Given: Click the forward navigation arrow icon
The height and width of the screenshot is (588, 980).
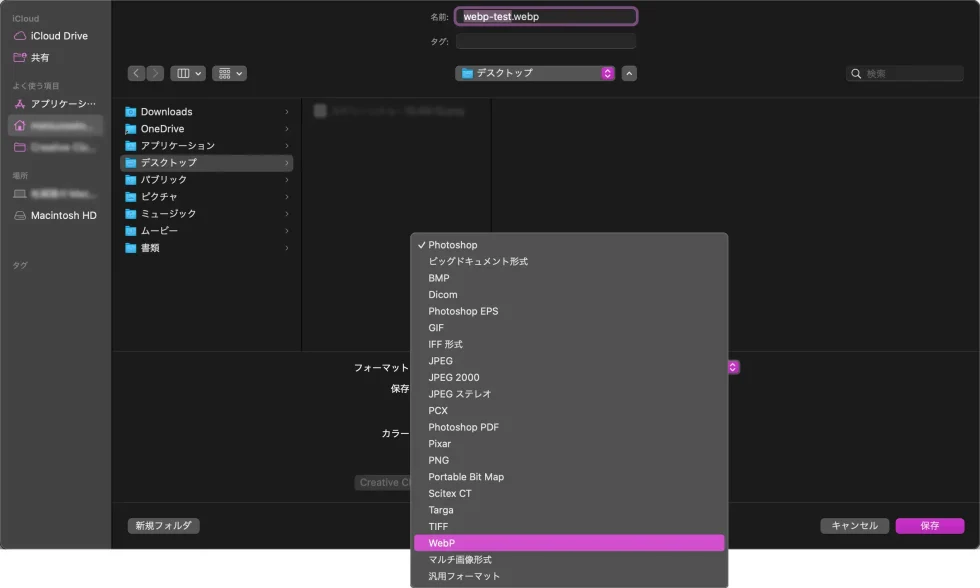Looking at the screenshot, I should coord(155,73).
